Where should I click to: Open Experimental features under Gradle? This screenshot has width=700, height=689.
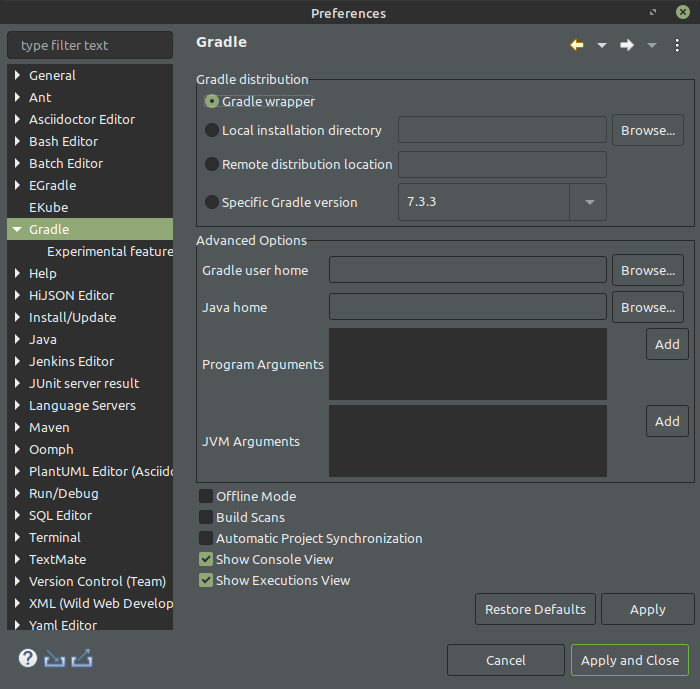(110, 251)
